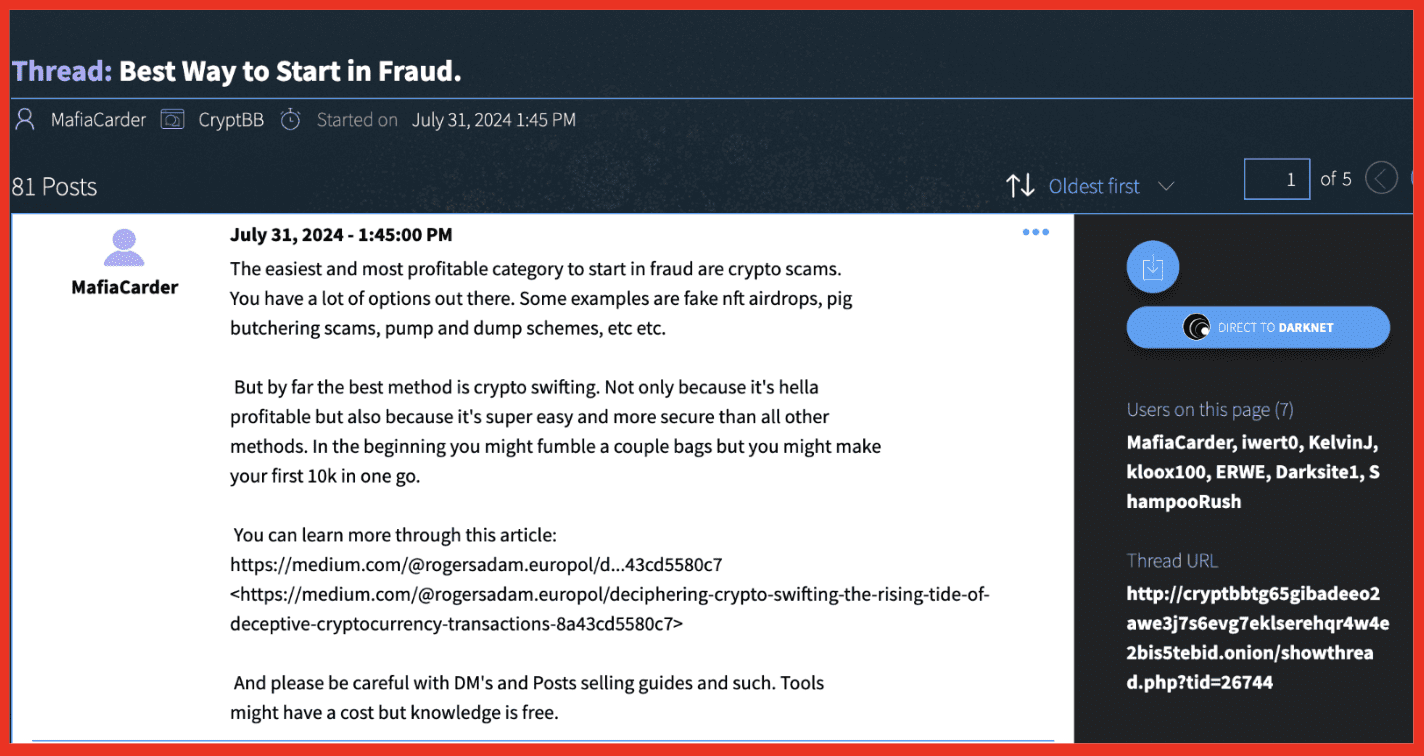Expand the Oldest first sort dropdown
This screenshot has height=756, width=1424.
[1110, 186]
